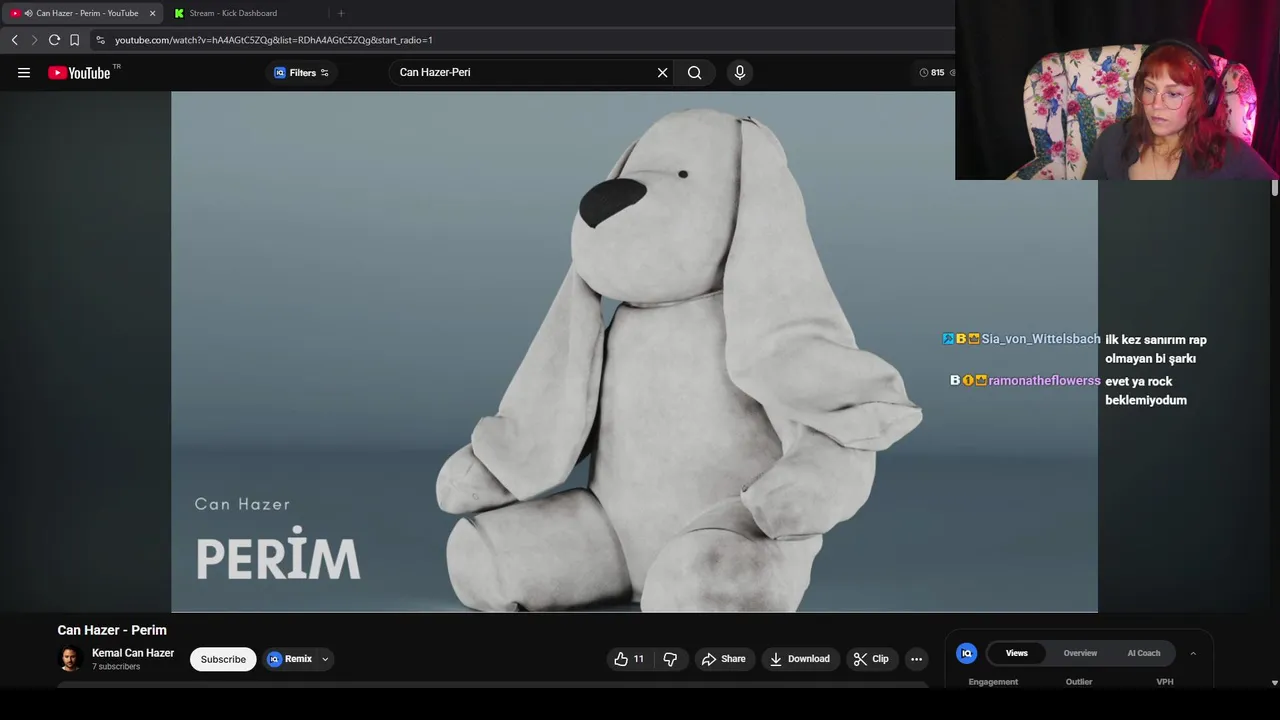
Task: Bookmark this page with bookmark icon
Action: pyautogui.click(x=74, y=40)
